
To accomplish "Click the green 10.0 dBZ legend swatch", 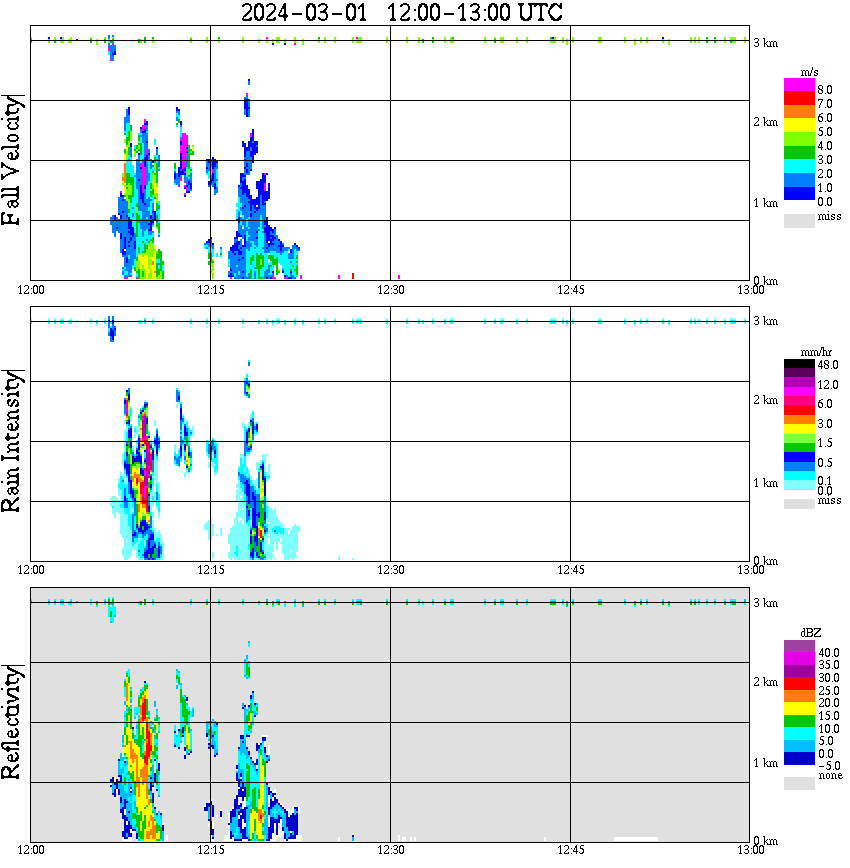I will pyautogui.click(x=799, y=721).
